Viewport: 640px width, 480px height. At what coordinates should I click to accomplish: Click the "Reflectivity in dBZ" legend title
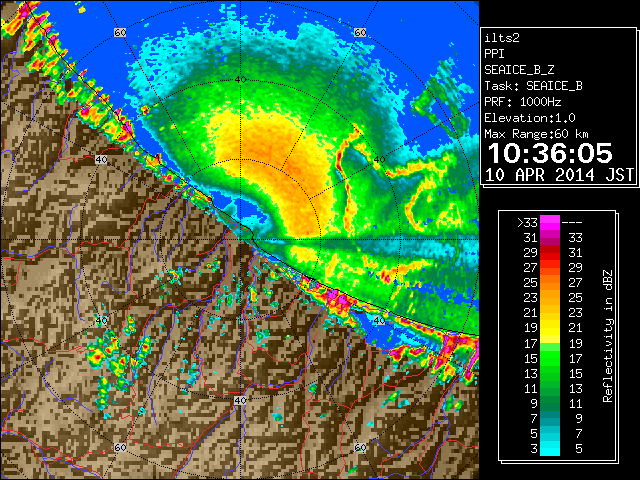[608, 336]
